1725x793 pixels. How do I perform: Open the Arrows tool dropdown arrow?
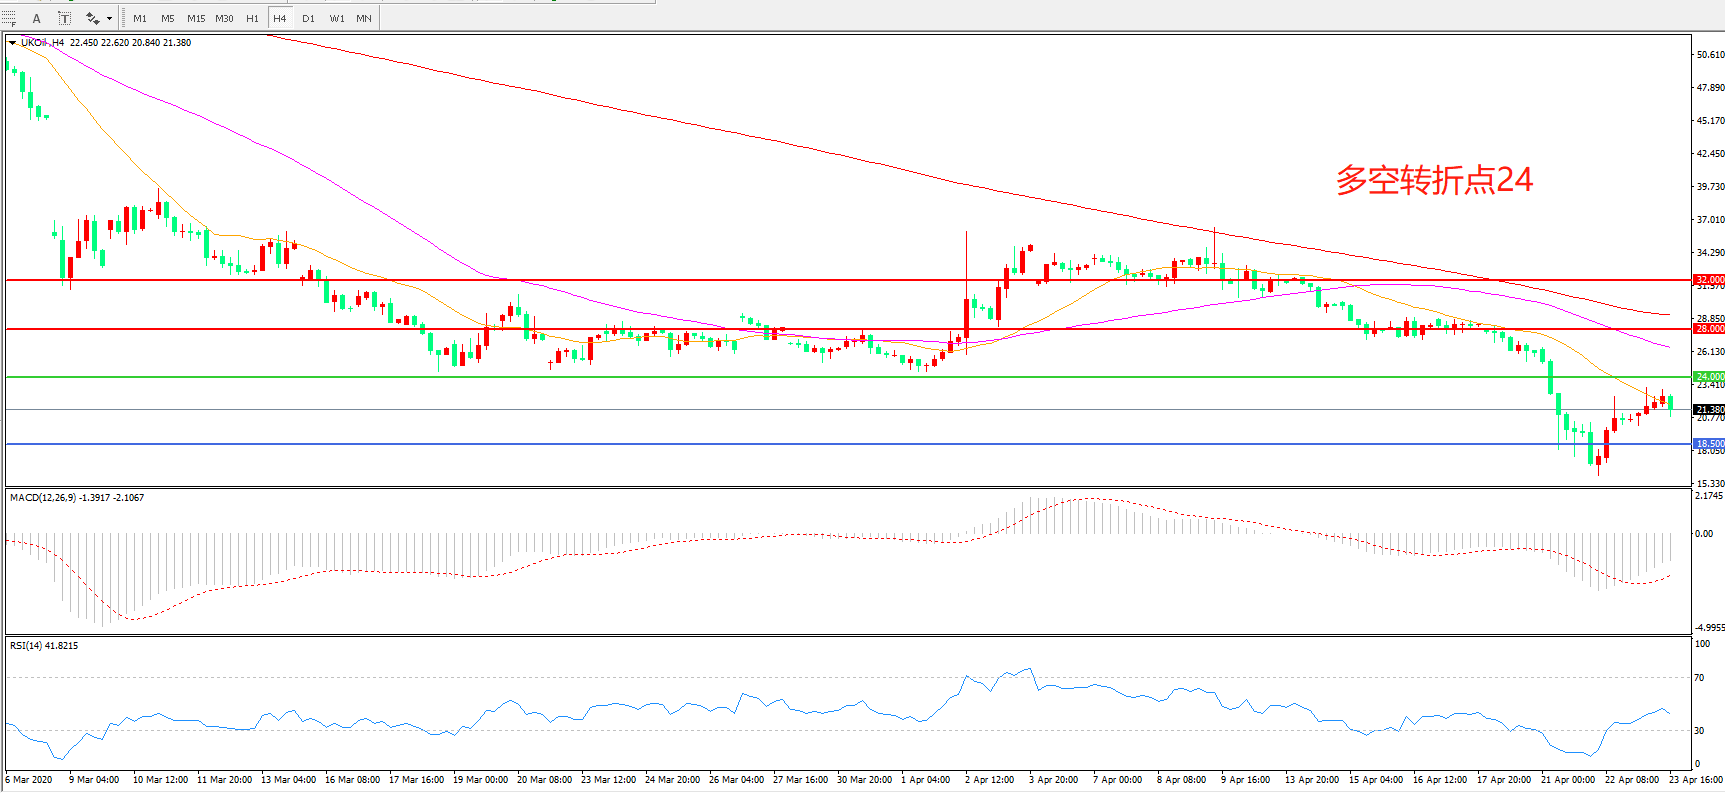(x=109, y=18)
